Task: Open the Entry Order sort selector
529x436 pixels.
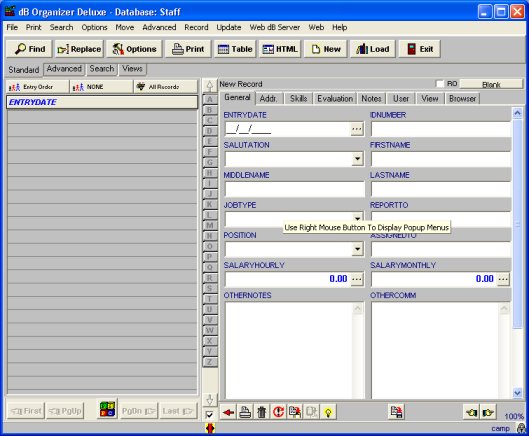Action: point(37,87)
